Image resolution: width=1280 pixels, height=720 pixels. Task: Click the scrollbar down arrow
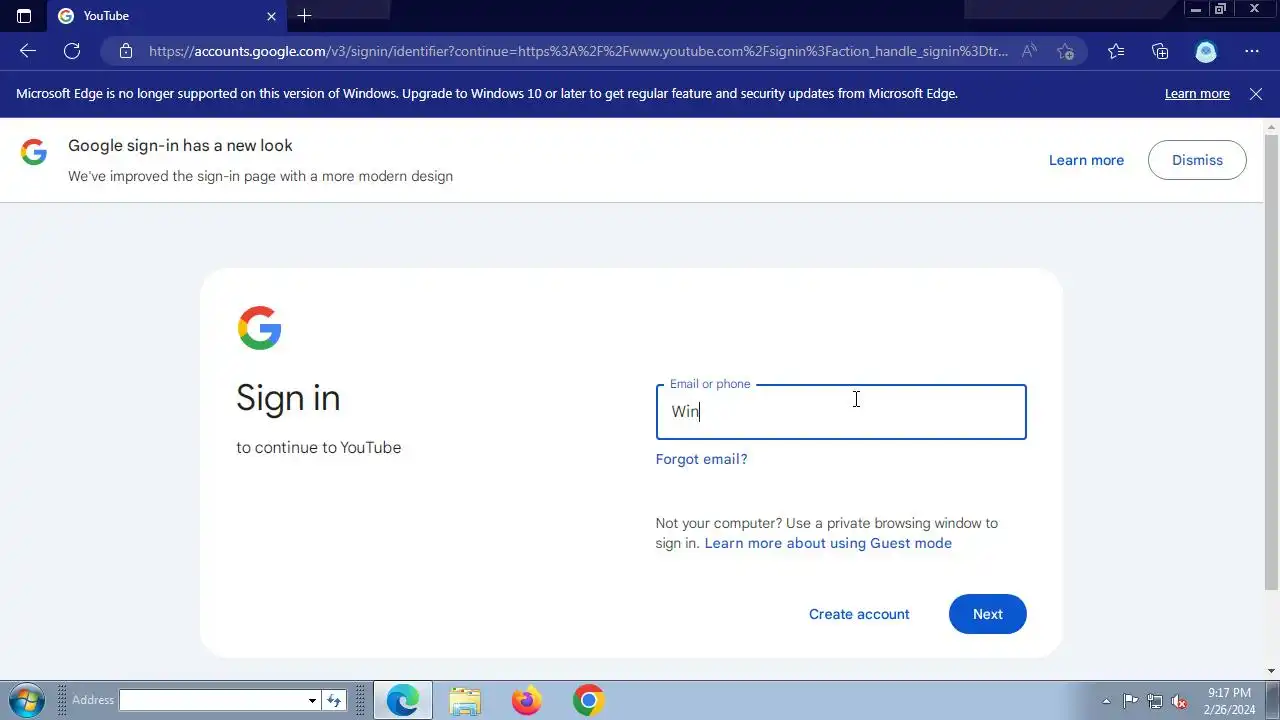[1272, 671]
